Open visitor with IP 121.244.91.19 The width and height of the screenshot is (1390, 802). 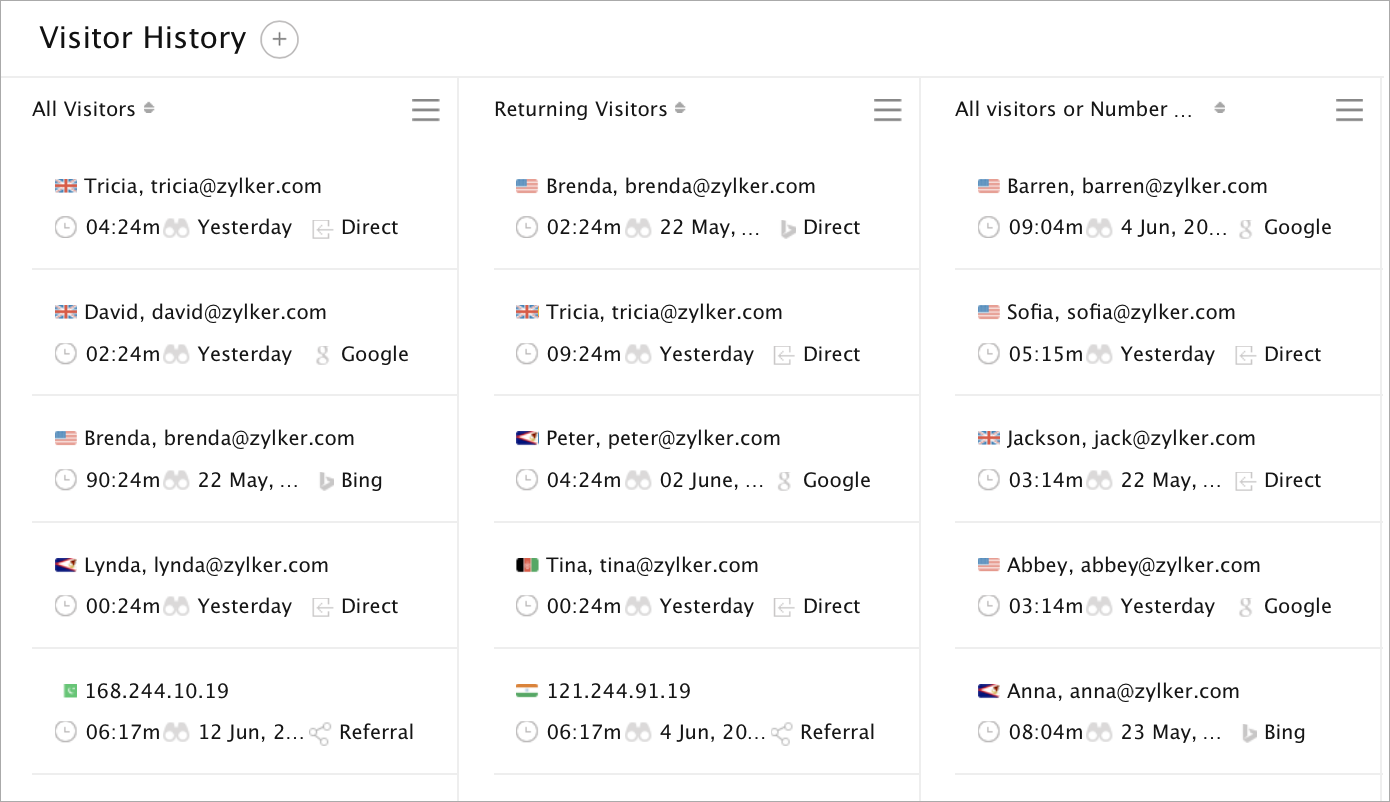pos(618,691)
